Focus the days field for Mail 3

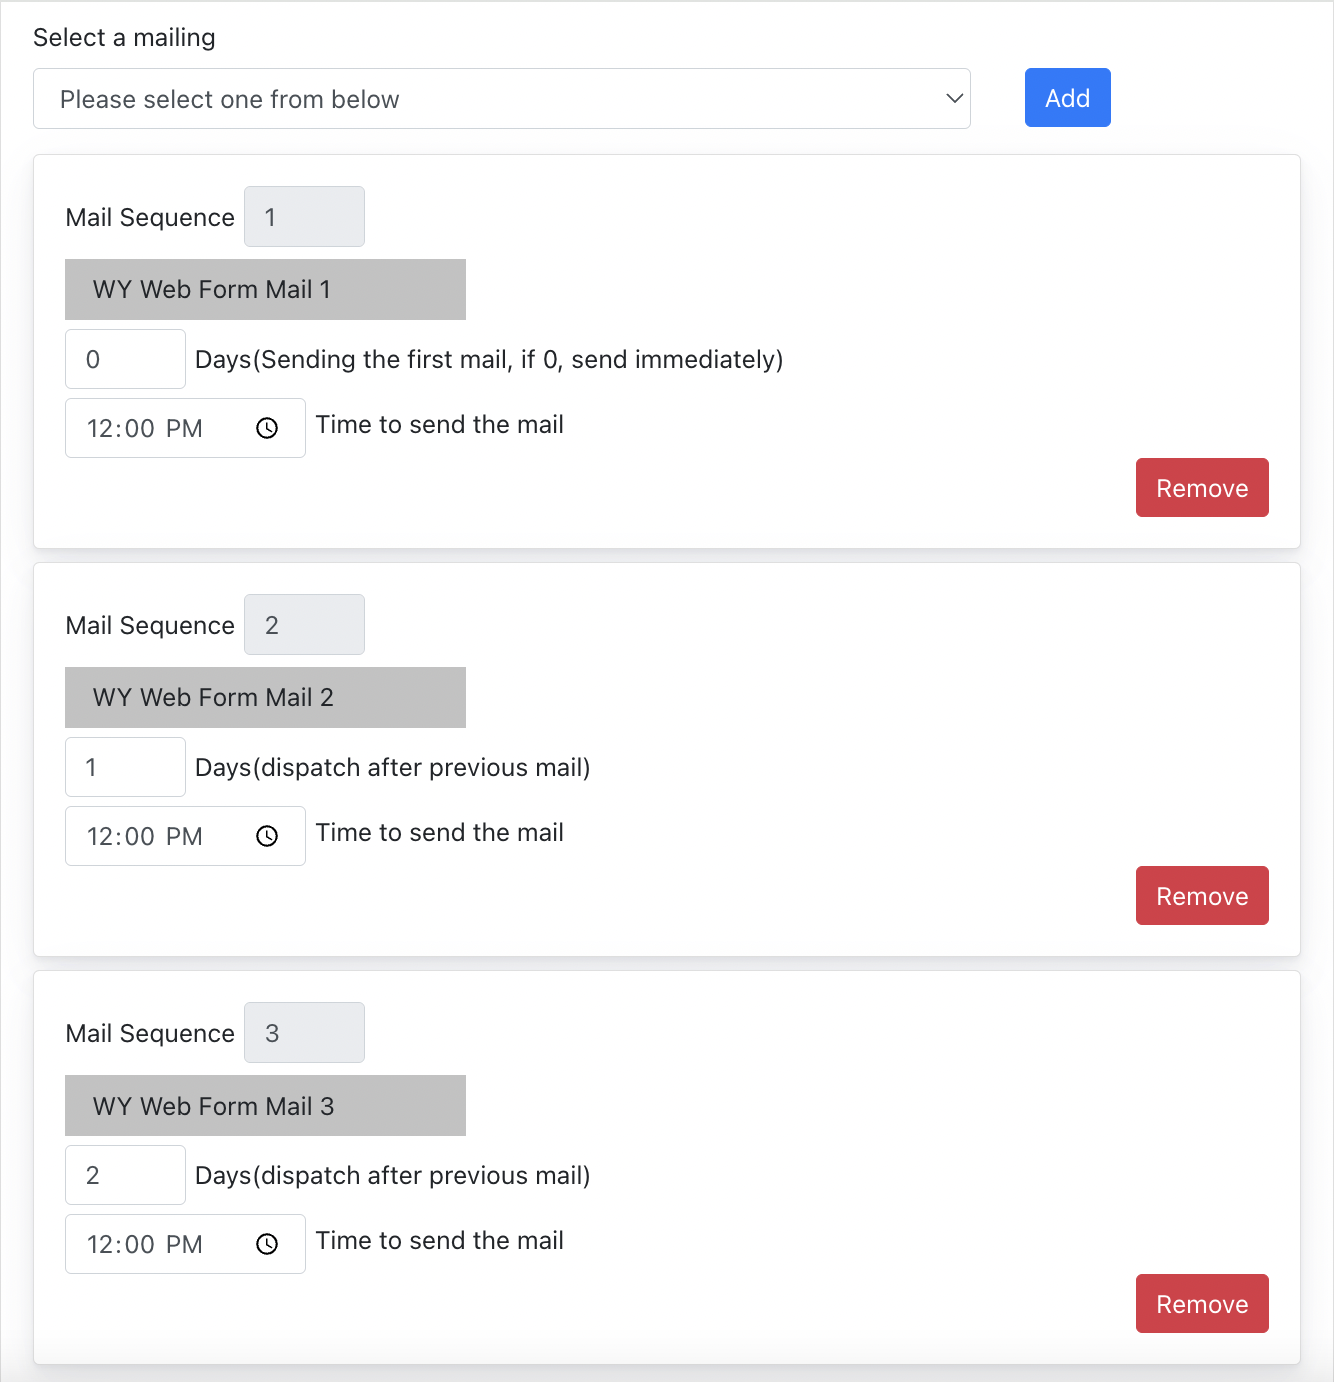click(x=125, y=1175)
